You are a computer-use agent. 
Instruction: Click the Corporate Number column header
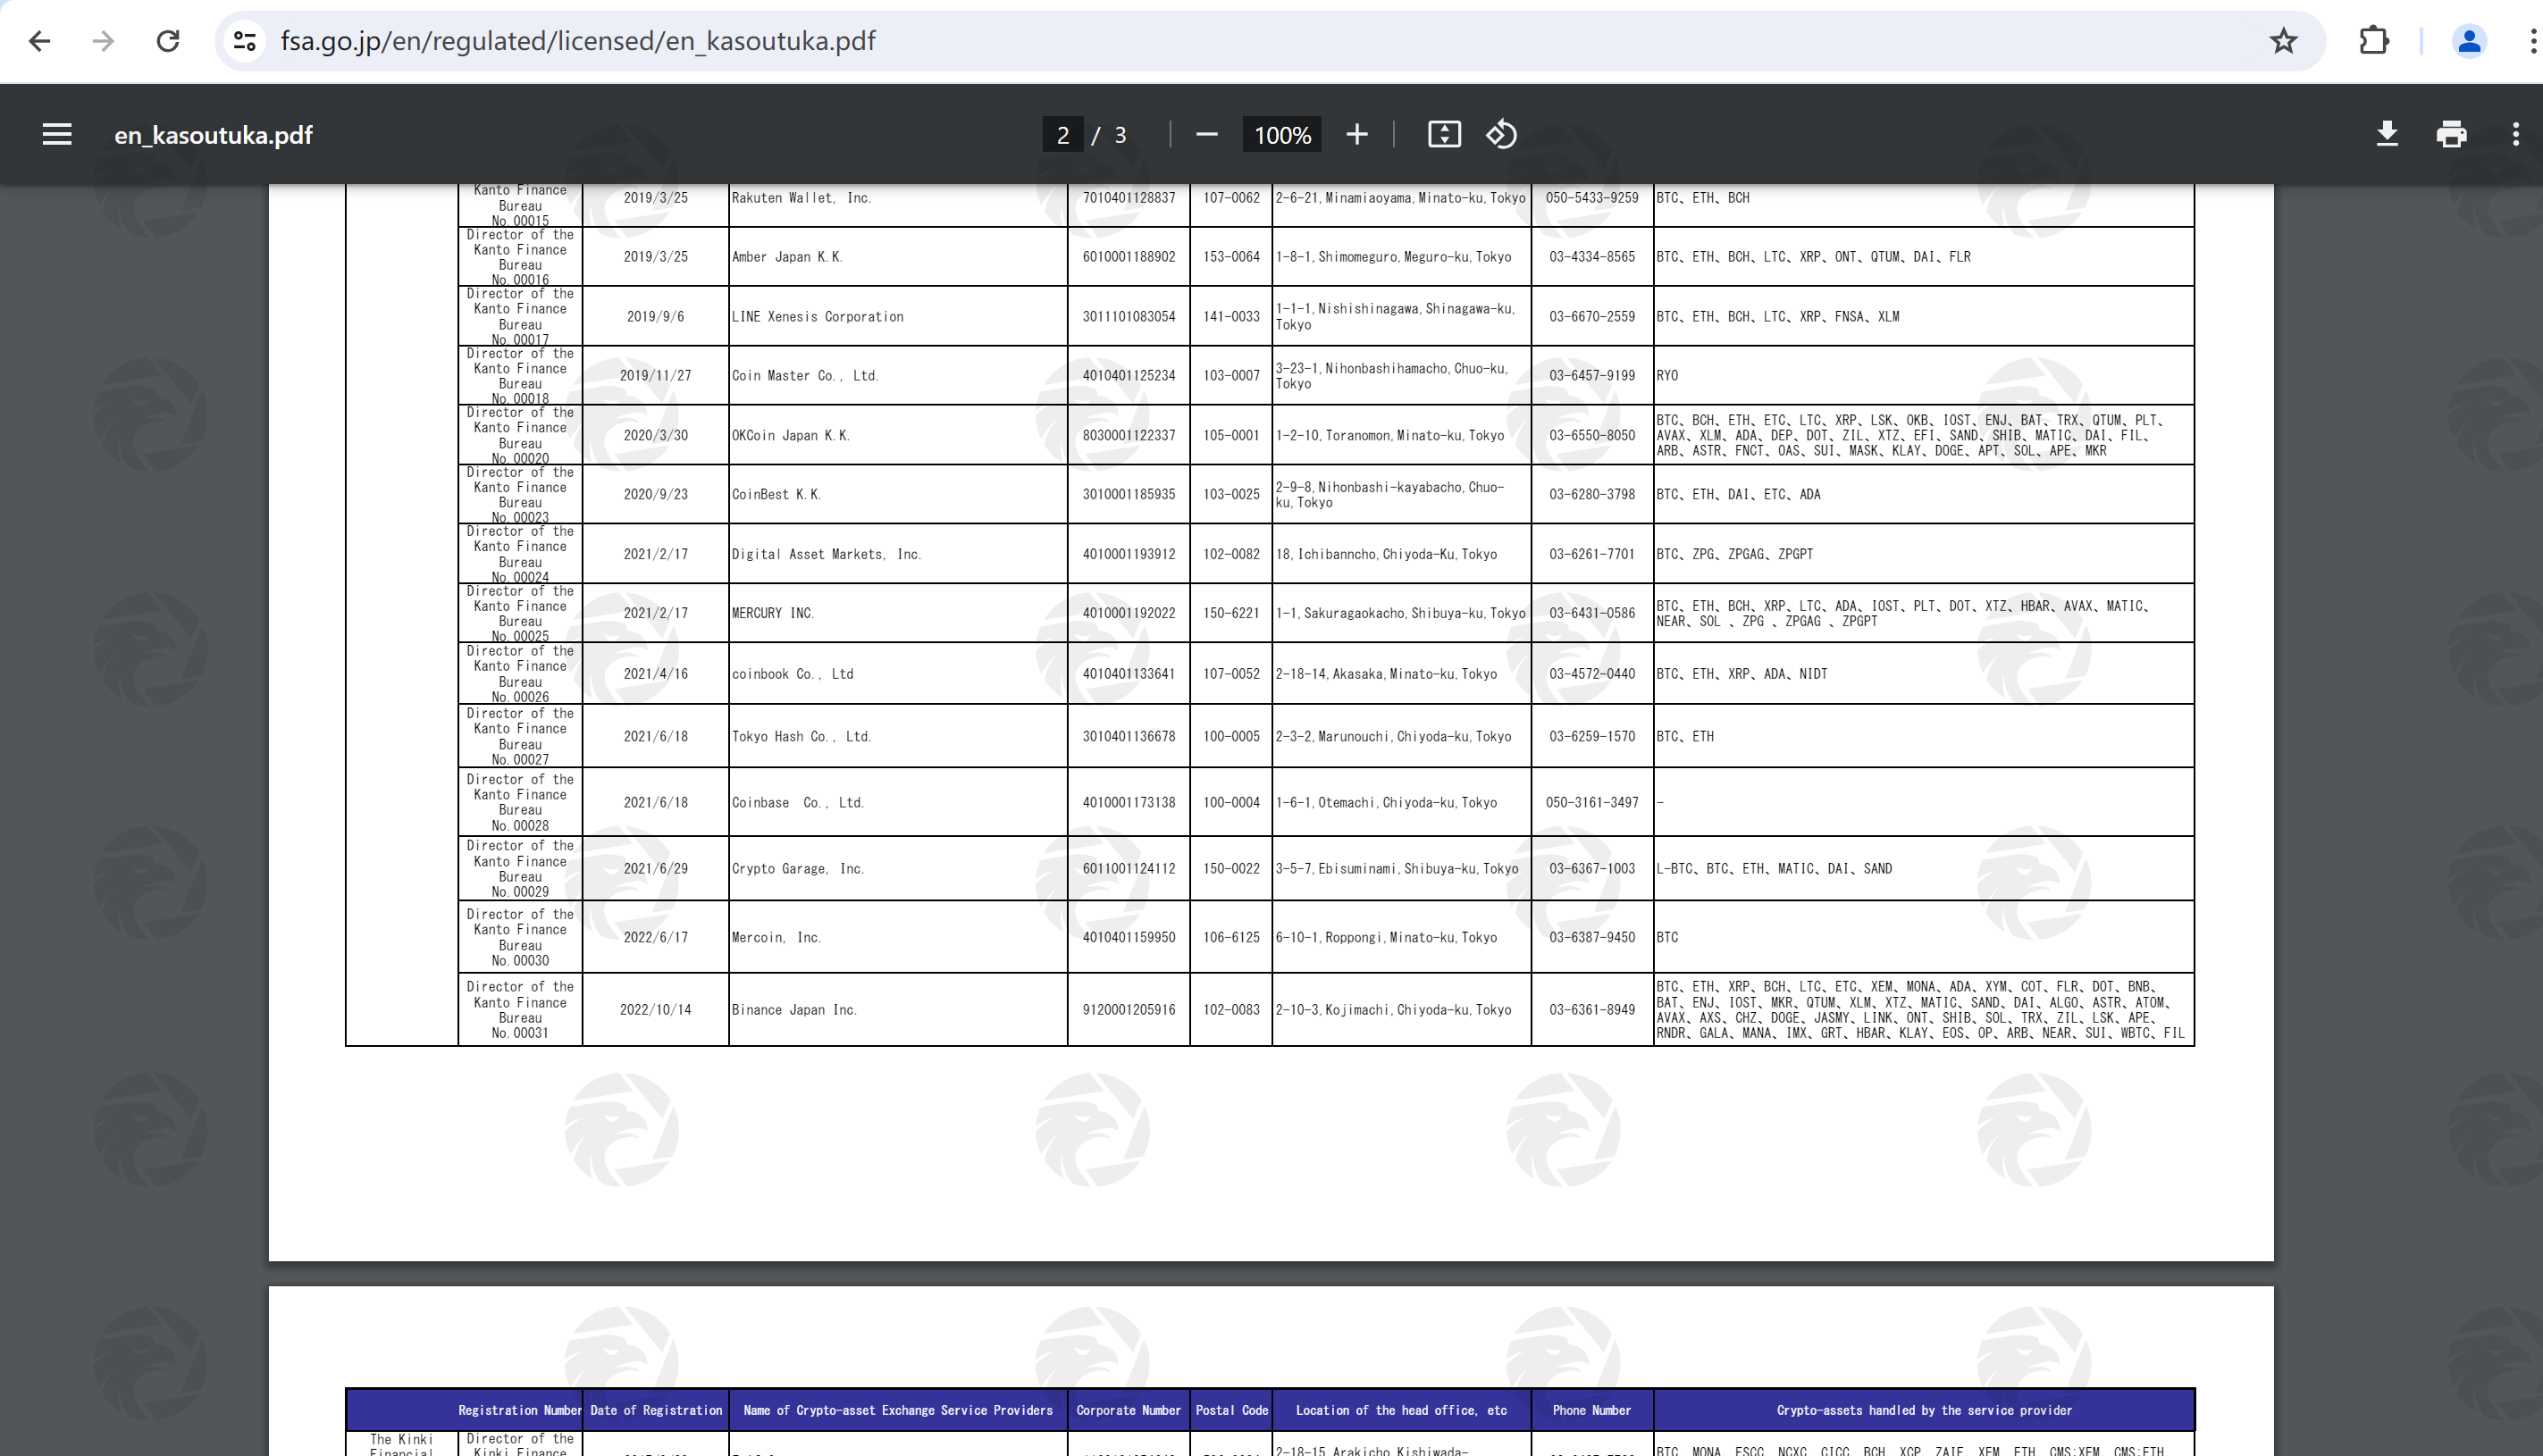tap(1129, 1410)
